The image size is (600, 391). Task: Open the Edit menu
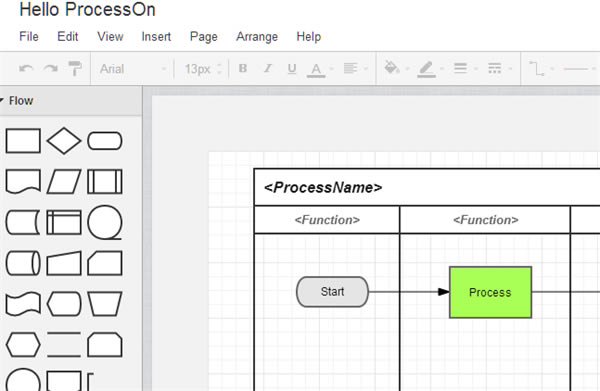(68, 37)
